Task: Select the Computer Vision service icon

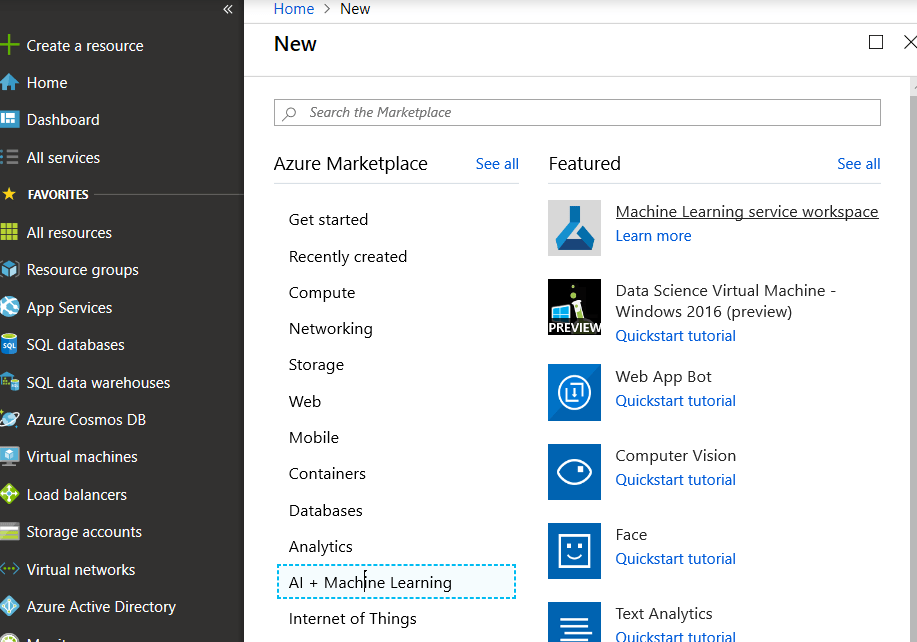Action: pos(573,471)
